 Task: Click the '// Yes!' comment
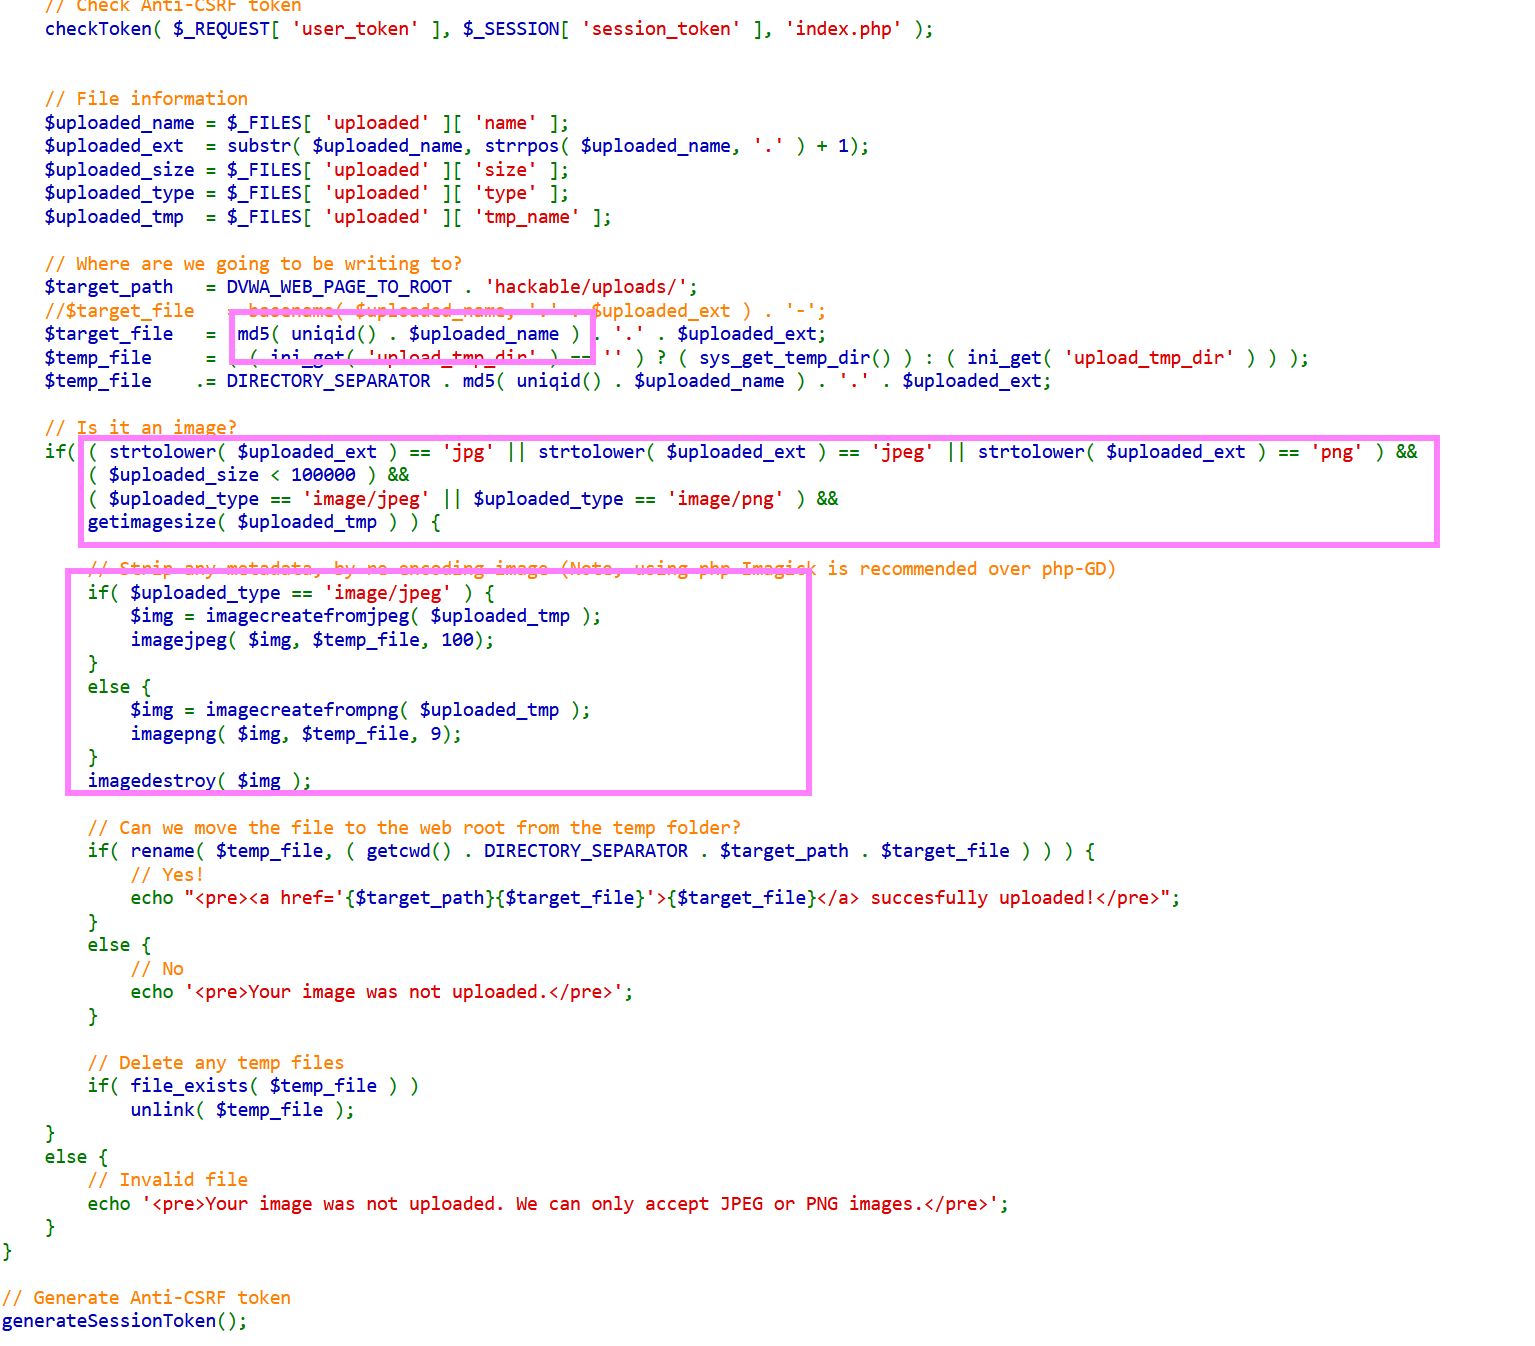click(x=167, y=875)
